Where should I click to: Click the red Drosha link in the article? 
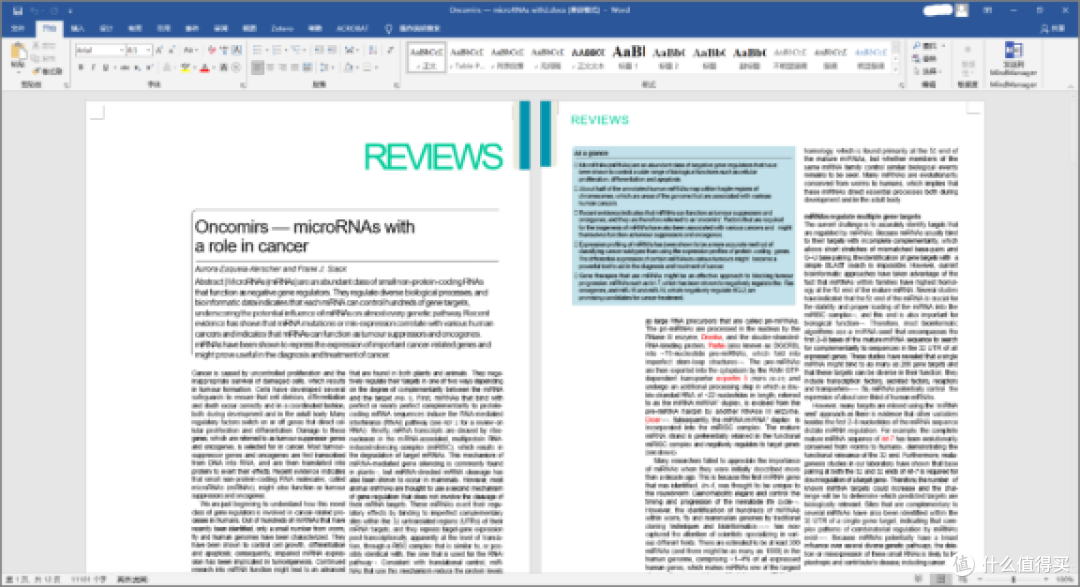coord(712,337)
